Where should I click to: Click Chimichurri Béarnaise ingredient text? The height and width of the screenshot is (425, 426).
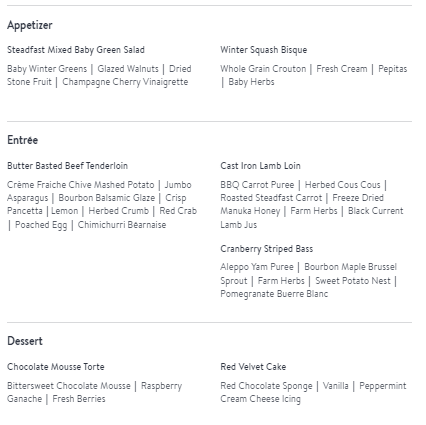click(122, 225)
